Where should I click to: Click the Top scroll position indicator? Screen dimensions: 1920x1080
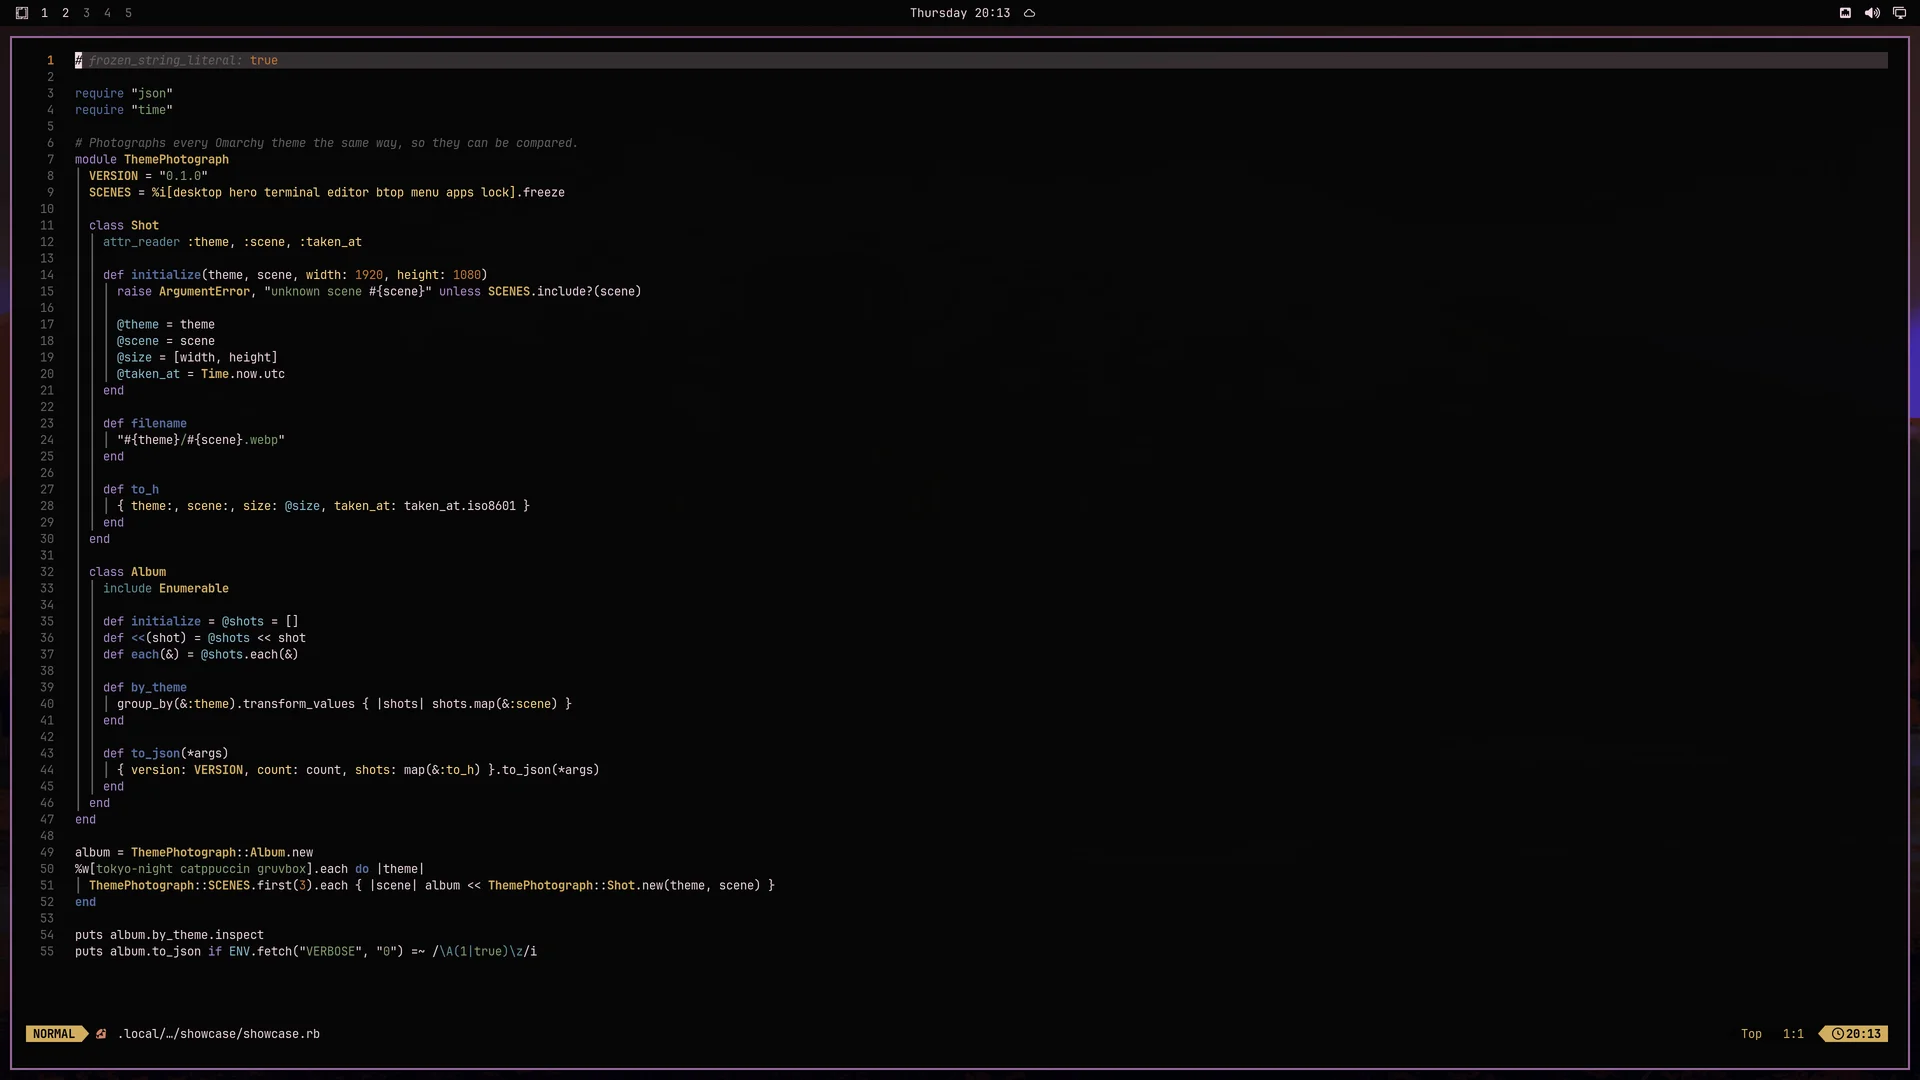point(1751,1034)
